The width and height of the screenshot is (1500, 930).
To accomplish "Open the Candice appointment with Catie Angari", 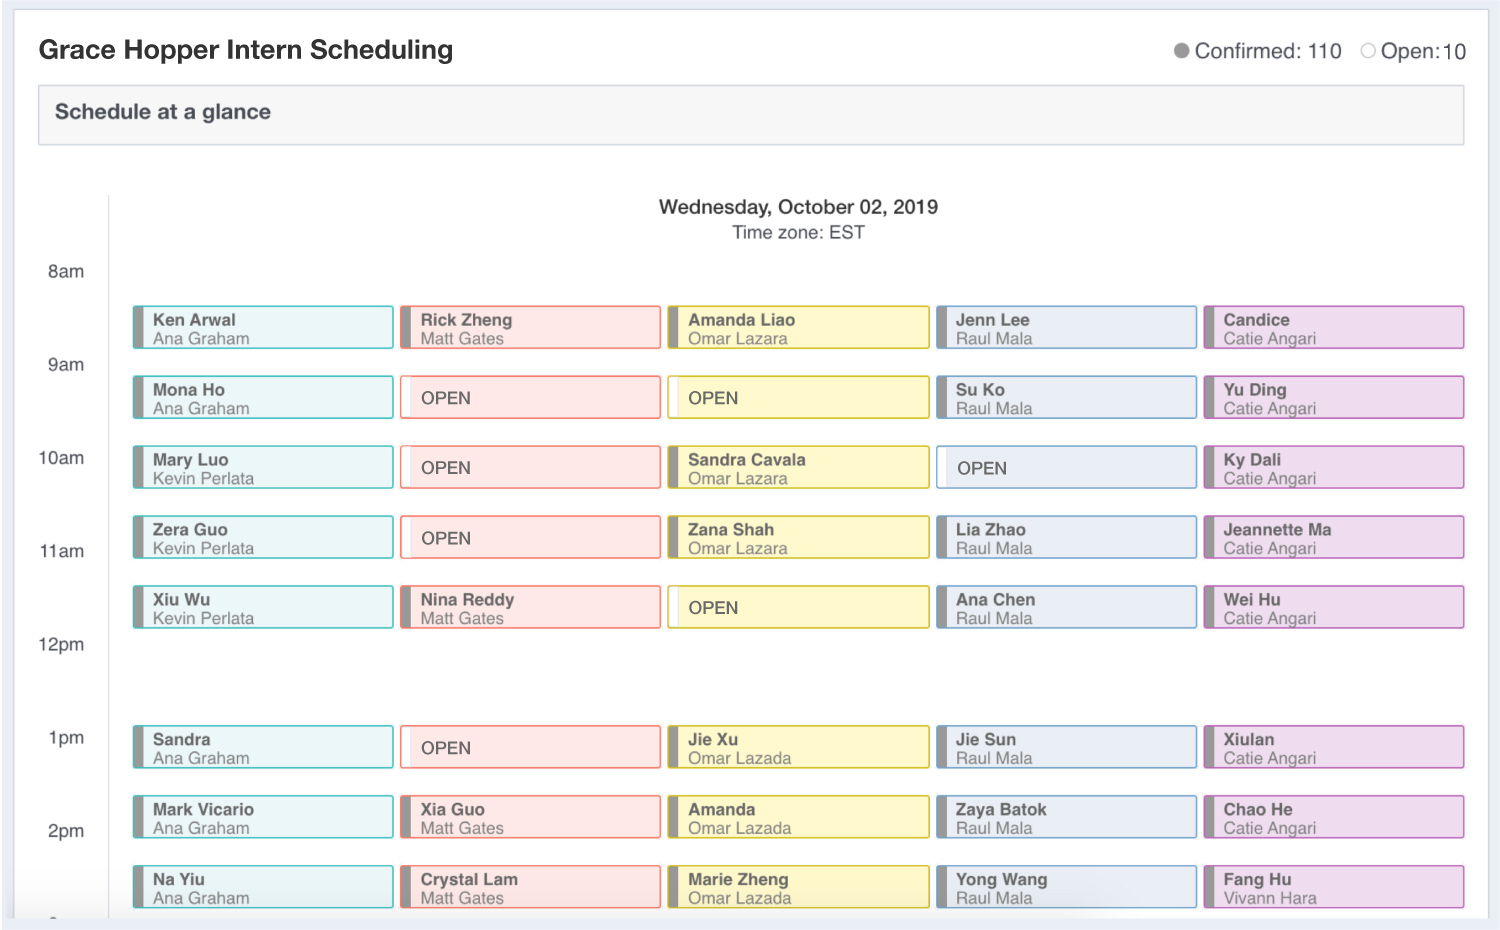I will [1334, 327].
